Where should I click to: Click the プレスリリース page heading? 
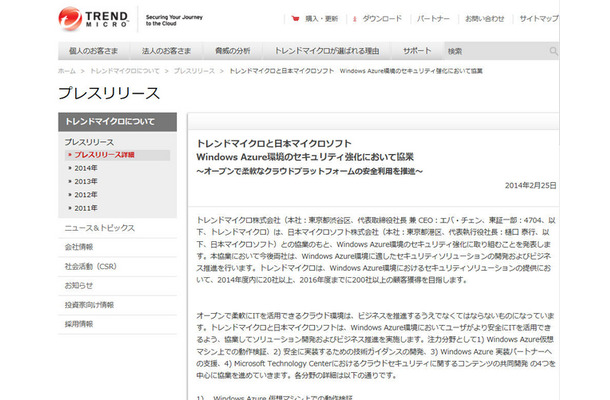coord(109,93)
